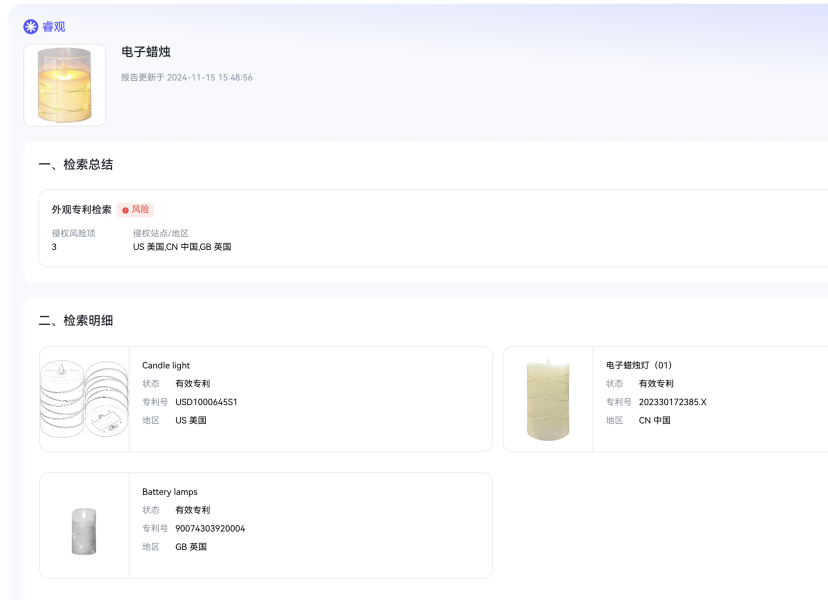Screen dimensions: 828x600
Task: Click the 侵权站点/地区 label
Action: (161, 233)
